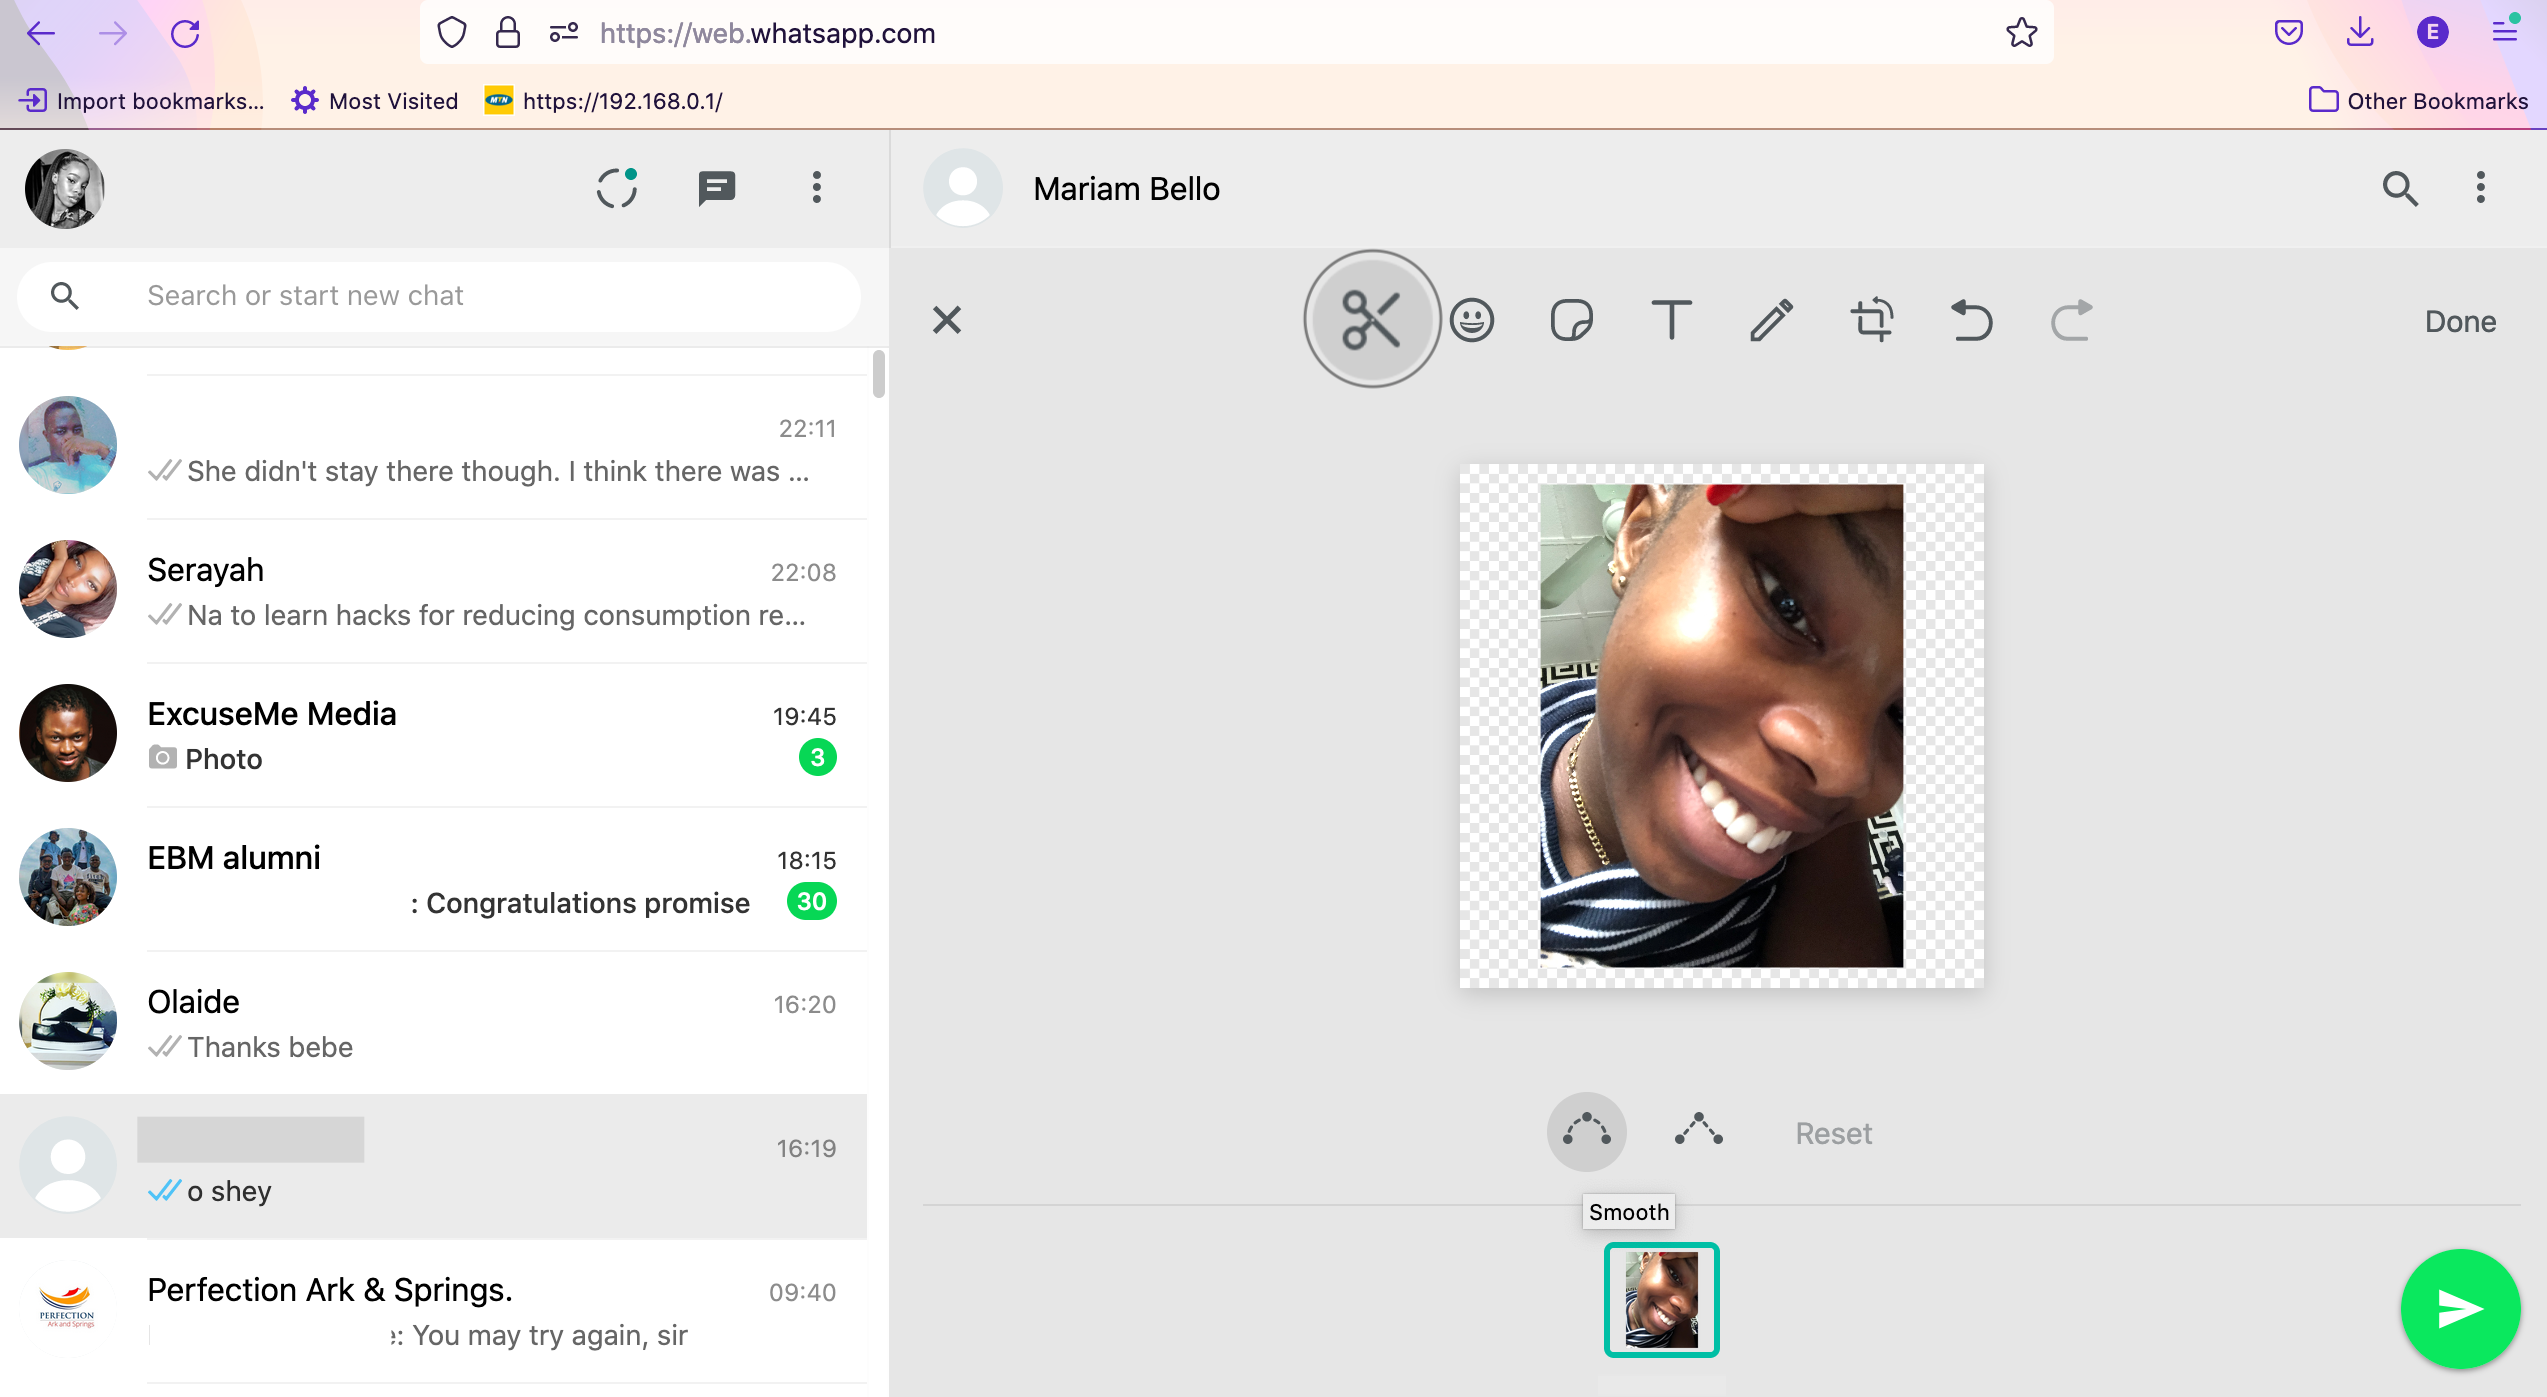Redo the last photo edit
This screenshot has width=2547, height=1397.
(x=2071, y=319)
